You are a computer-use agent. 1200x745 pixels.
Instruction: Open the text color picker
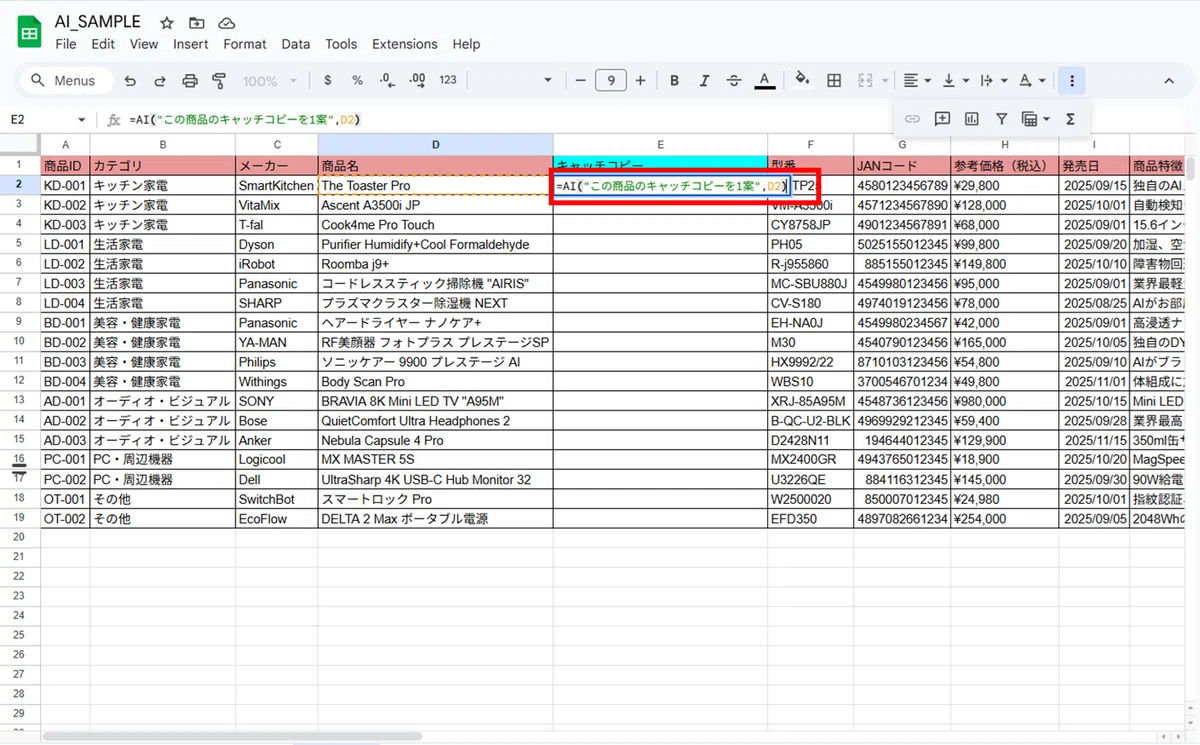coord(765,81)
